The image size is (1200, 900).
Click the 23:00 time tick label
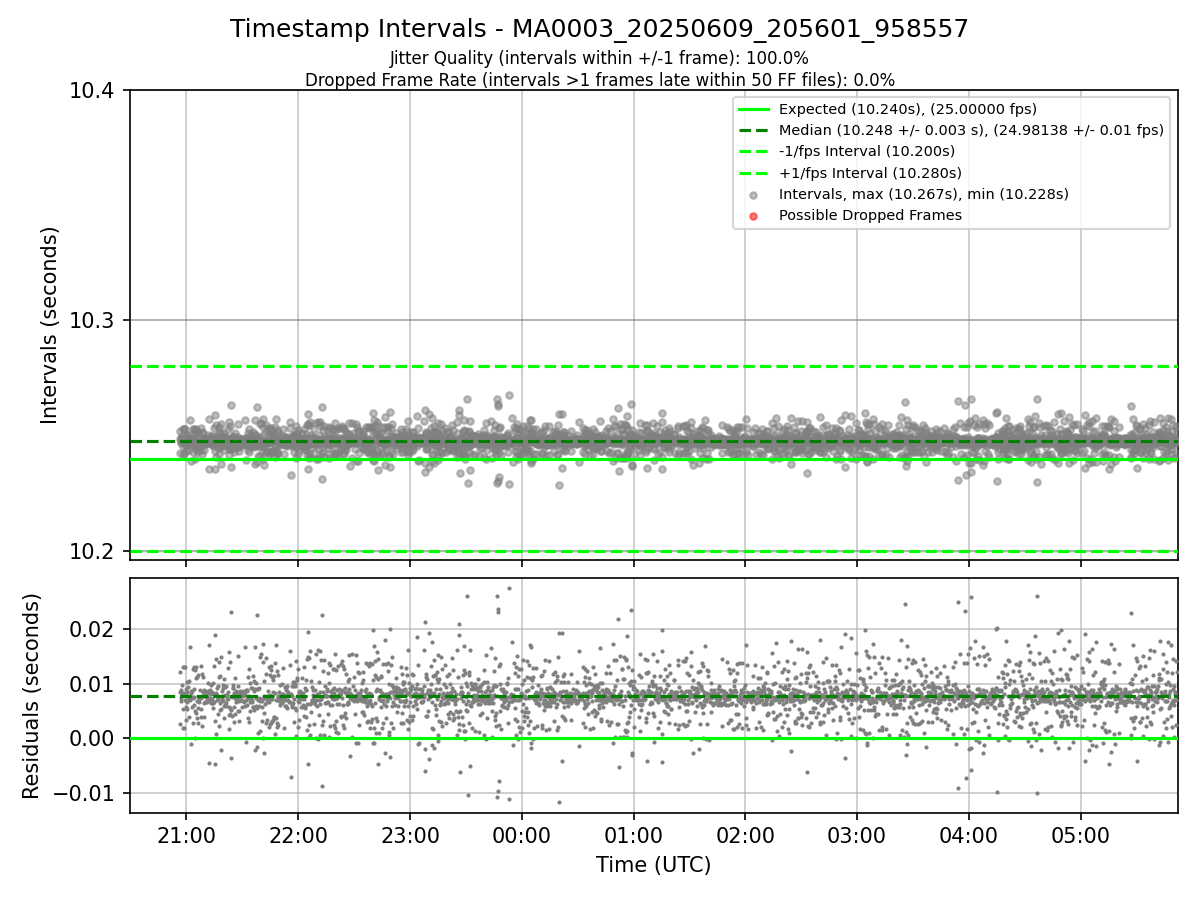coord(409,834)
